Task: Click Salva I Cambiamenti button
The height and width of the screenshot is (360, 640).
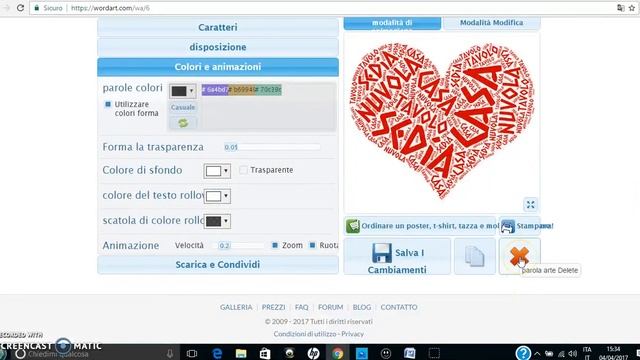Action: pyautogui.click(x=397, y=256)
